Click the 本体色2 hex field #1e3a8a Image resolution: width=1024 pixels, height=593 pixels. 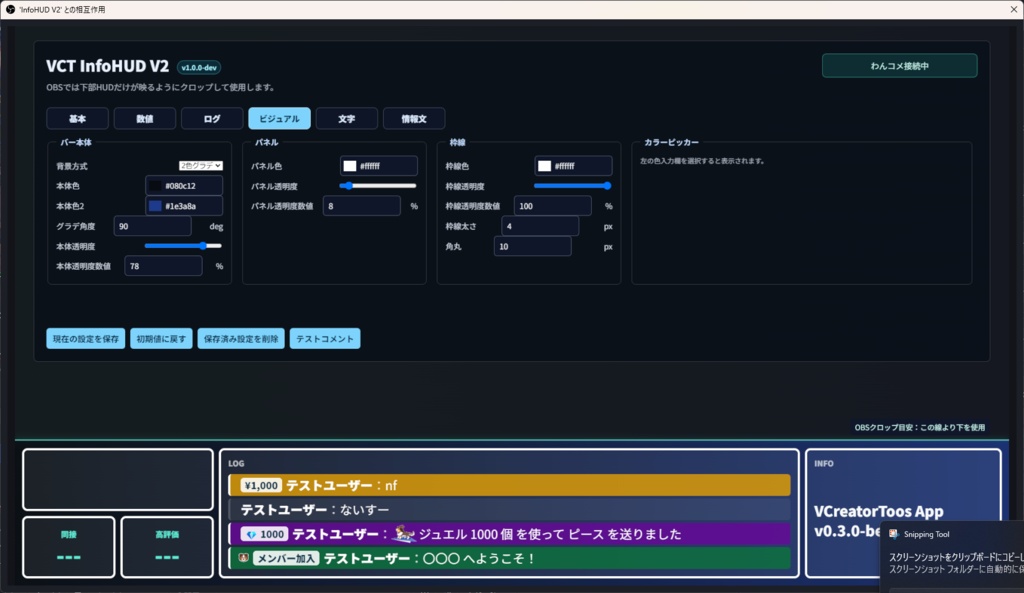pos(184,206)
